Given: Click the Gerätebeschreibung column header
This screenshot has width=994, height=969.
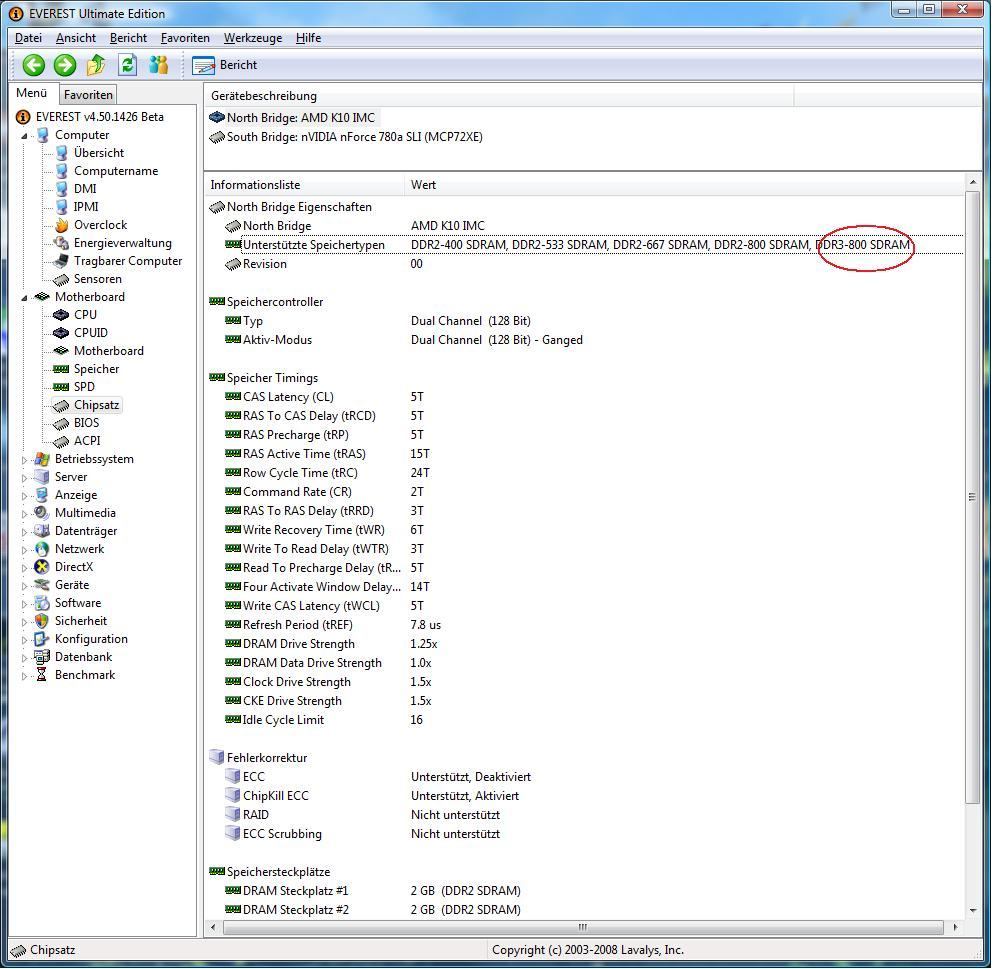Looking at the screenshot, I should click(x=499, y=96).
